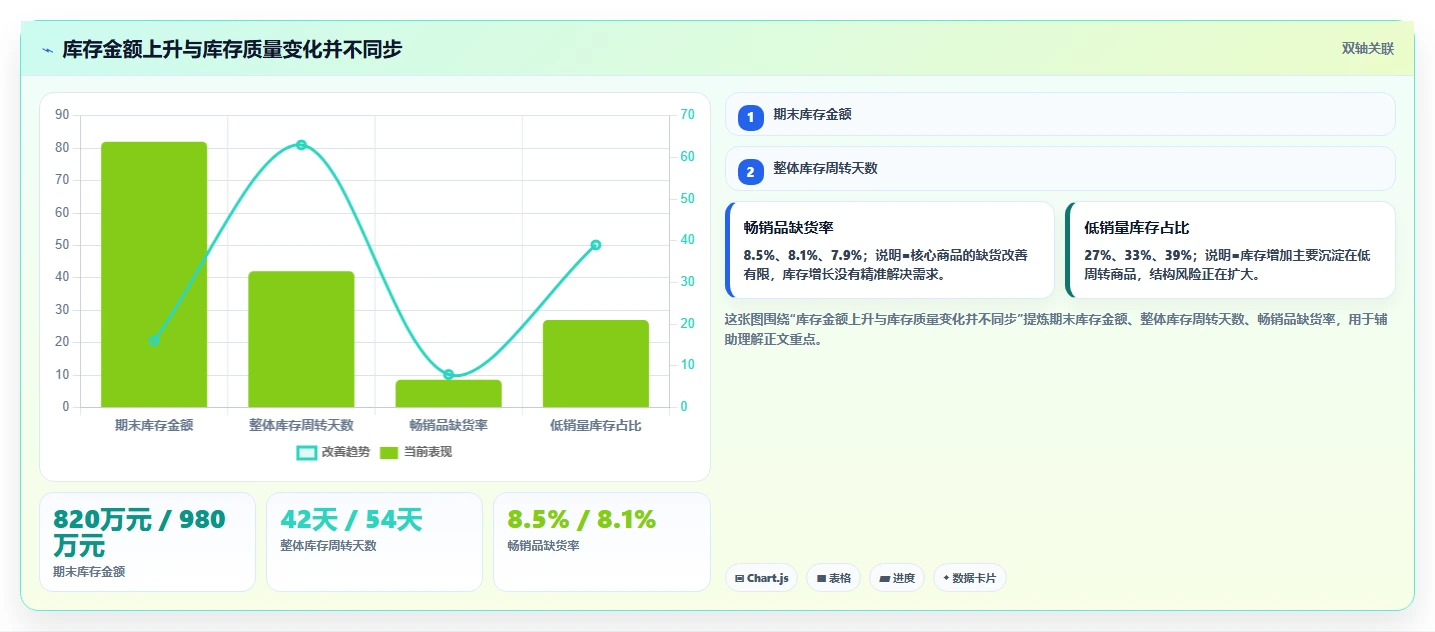Click the 双轴关联 label in header
This screenshot has width=1435, height=632.
1367,49
